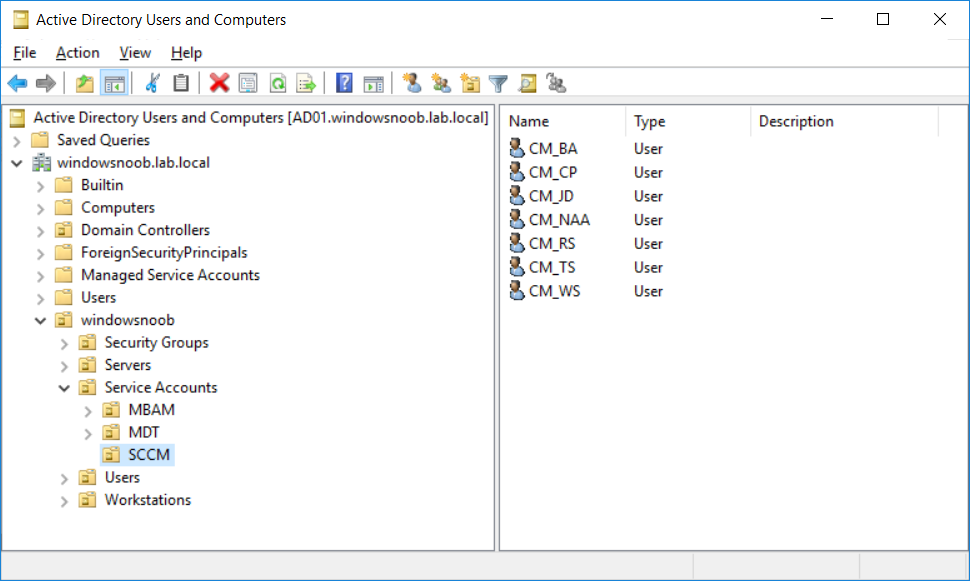Click the red Delete toolbar icon
The width and height of the screenshot is (970, 581).
coord(219,83)
